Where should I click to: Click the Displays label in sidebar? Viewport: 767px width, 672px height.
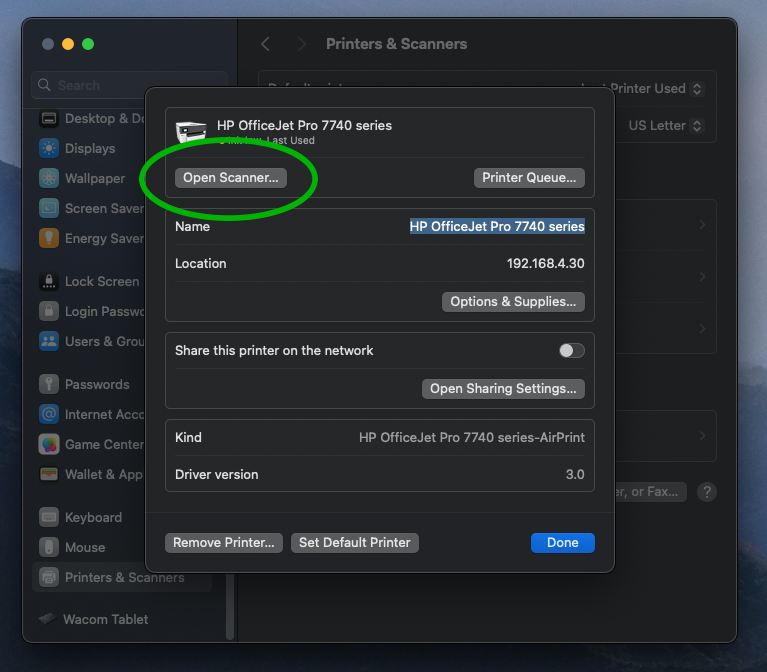pos(90,149)
